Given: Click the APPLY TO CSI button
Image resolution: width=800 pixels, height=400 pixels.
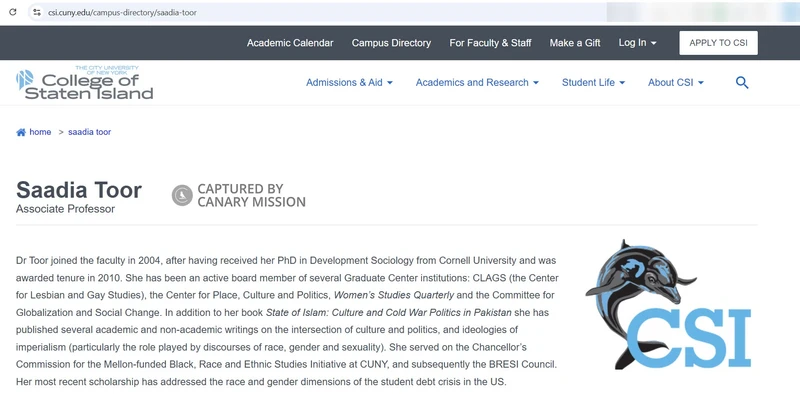Looking at the screenshot, I should [x=718, y=43].
